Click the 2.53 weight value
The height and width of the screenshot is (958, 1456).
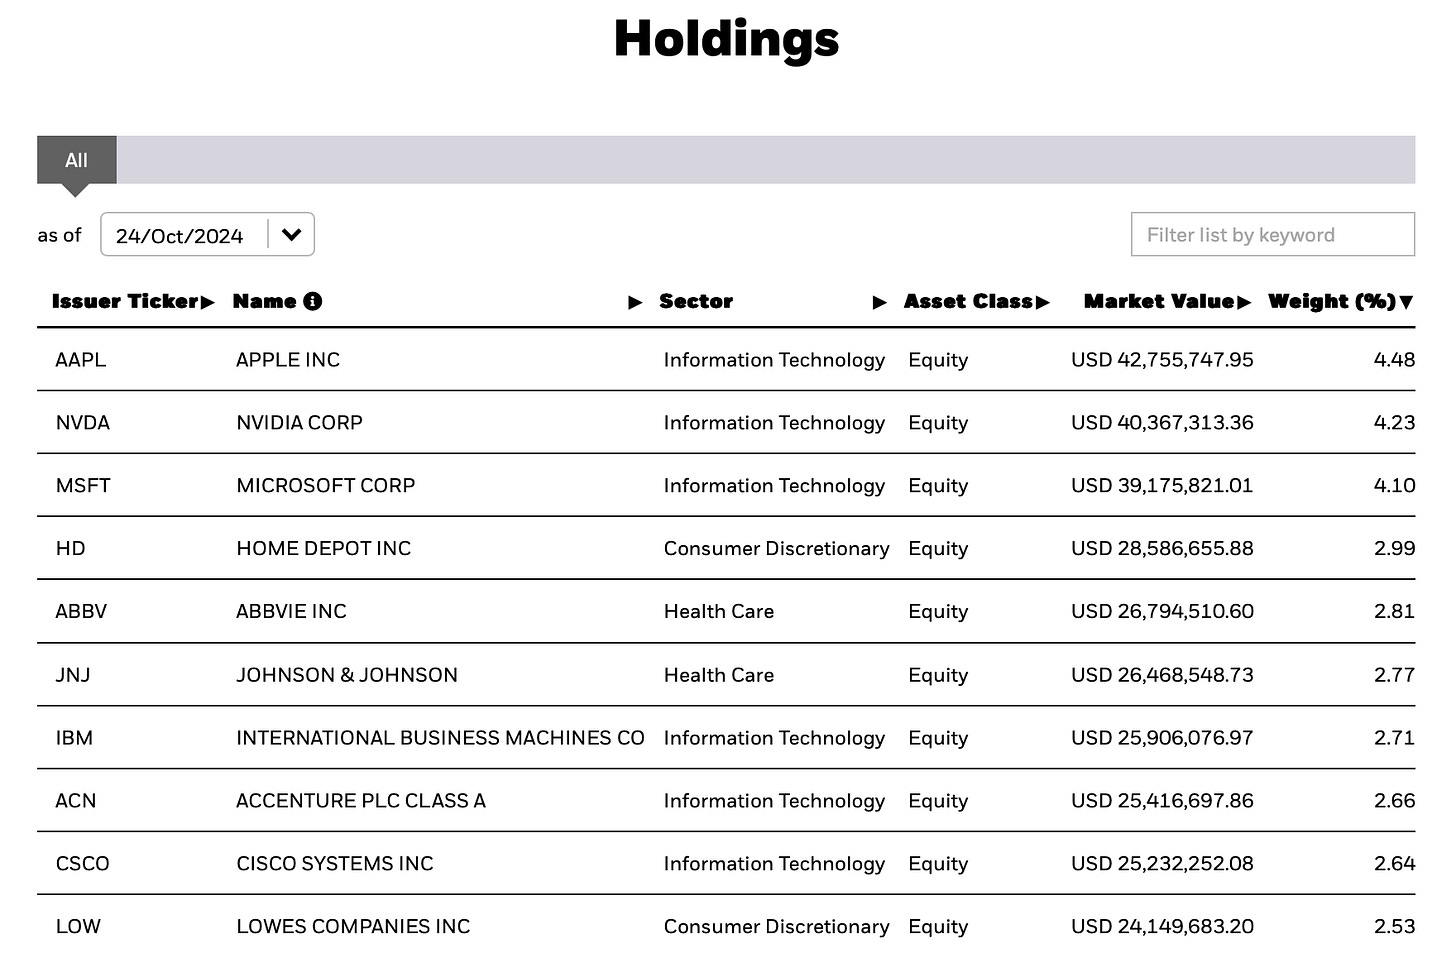[1394, 927]
